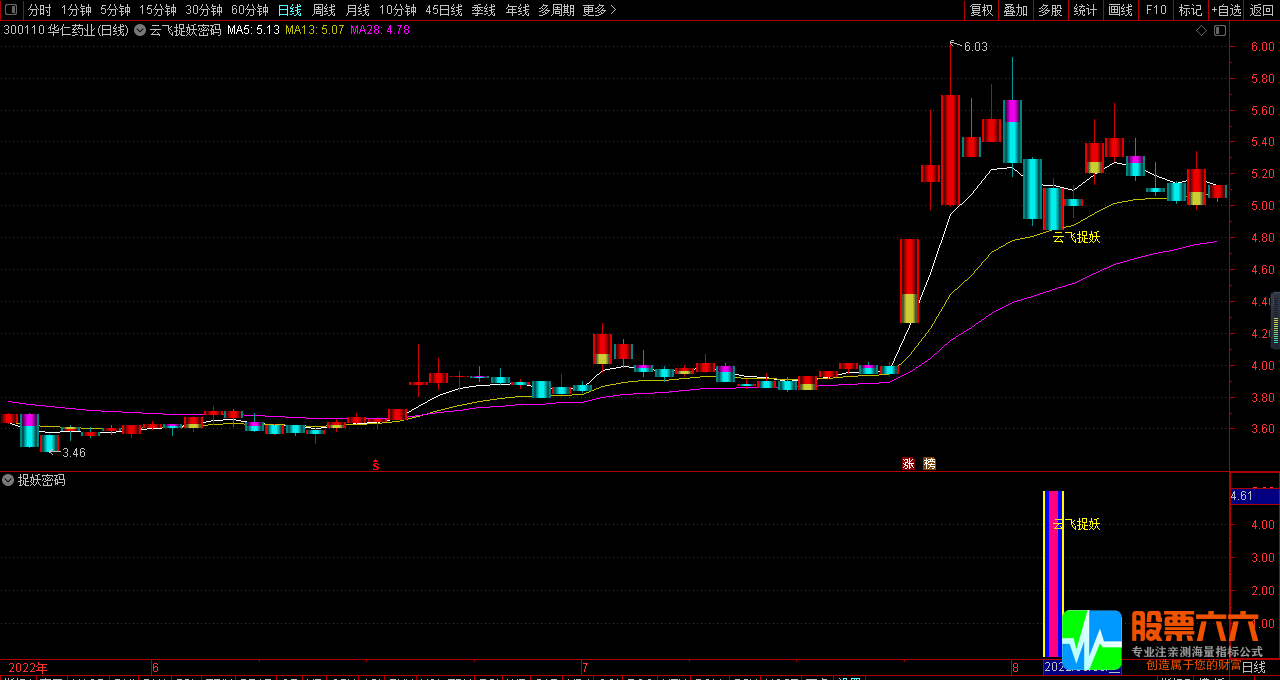Screen dimensions: 1280x680
Task: Click the 股票六六 logo icon
Action: tap(1092, 639)
